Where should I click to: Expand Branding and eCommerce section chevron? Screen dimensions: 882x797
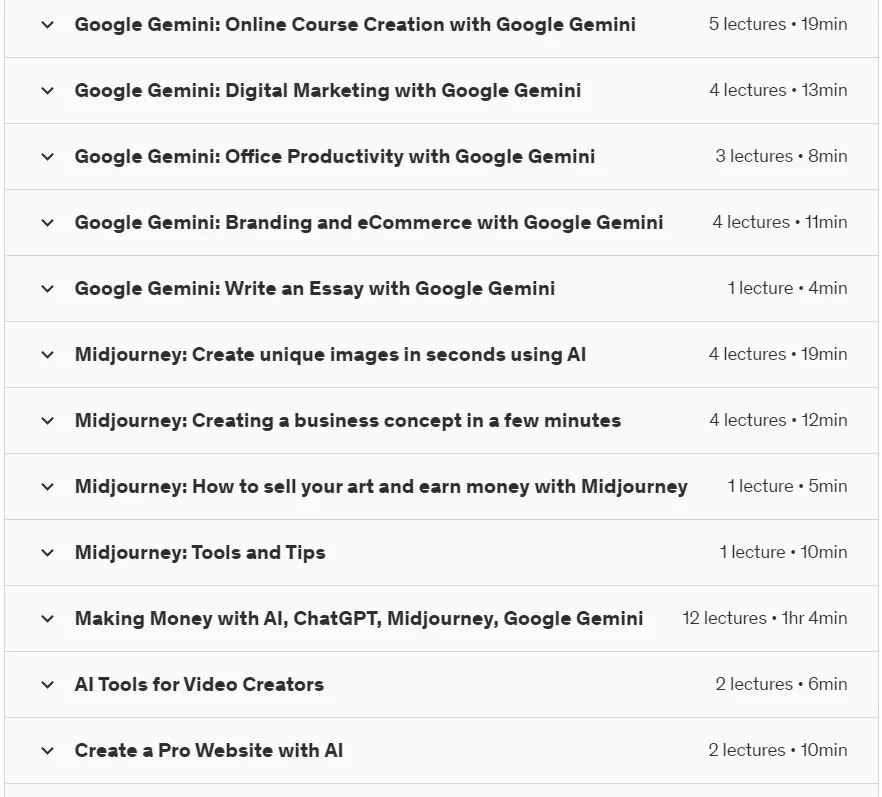[x=48, y=223]
